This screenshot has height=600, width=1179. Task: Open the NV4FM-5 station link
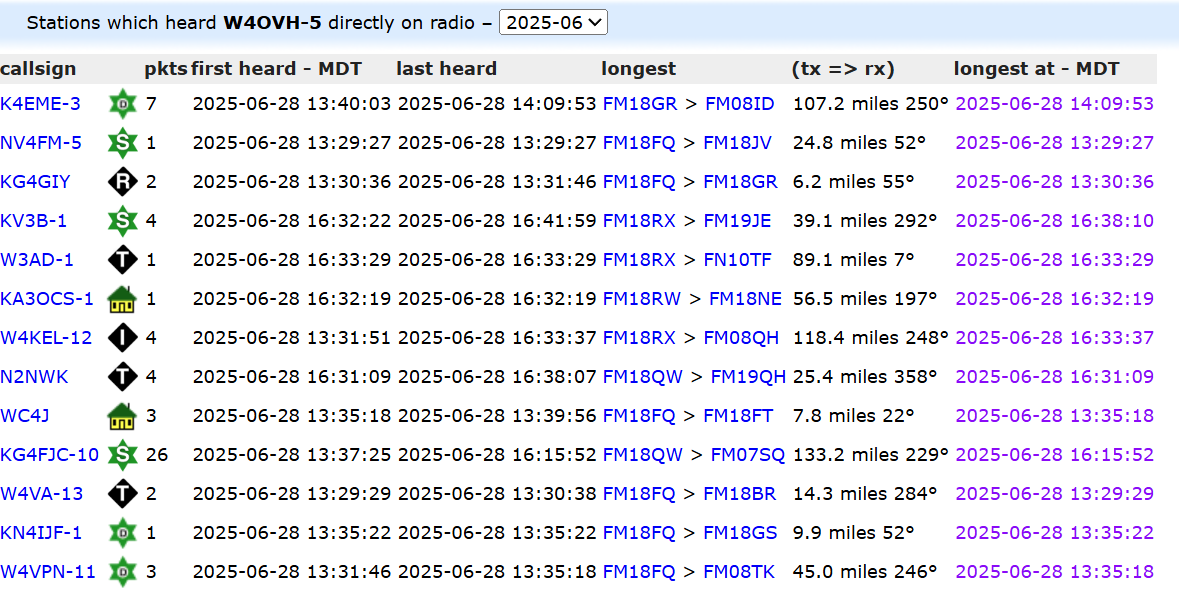click(41, 143)
